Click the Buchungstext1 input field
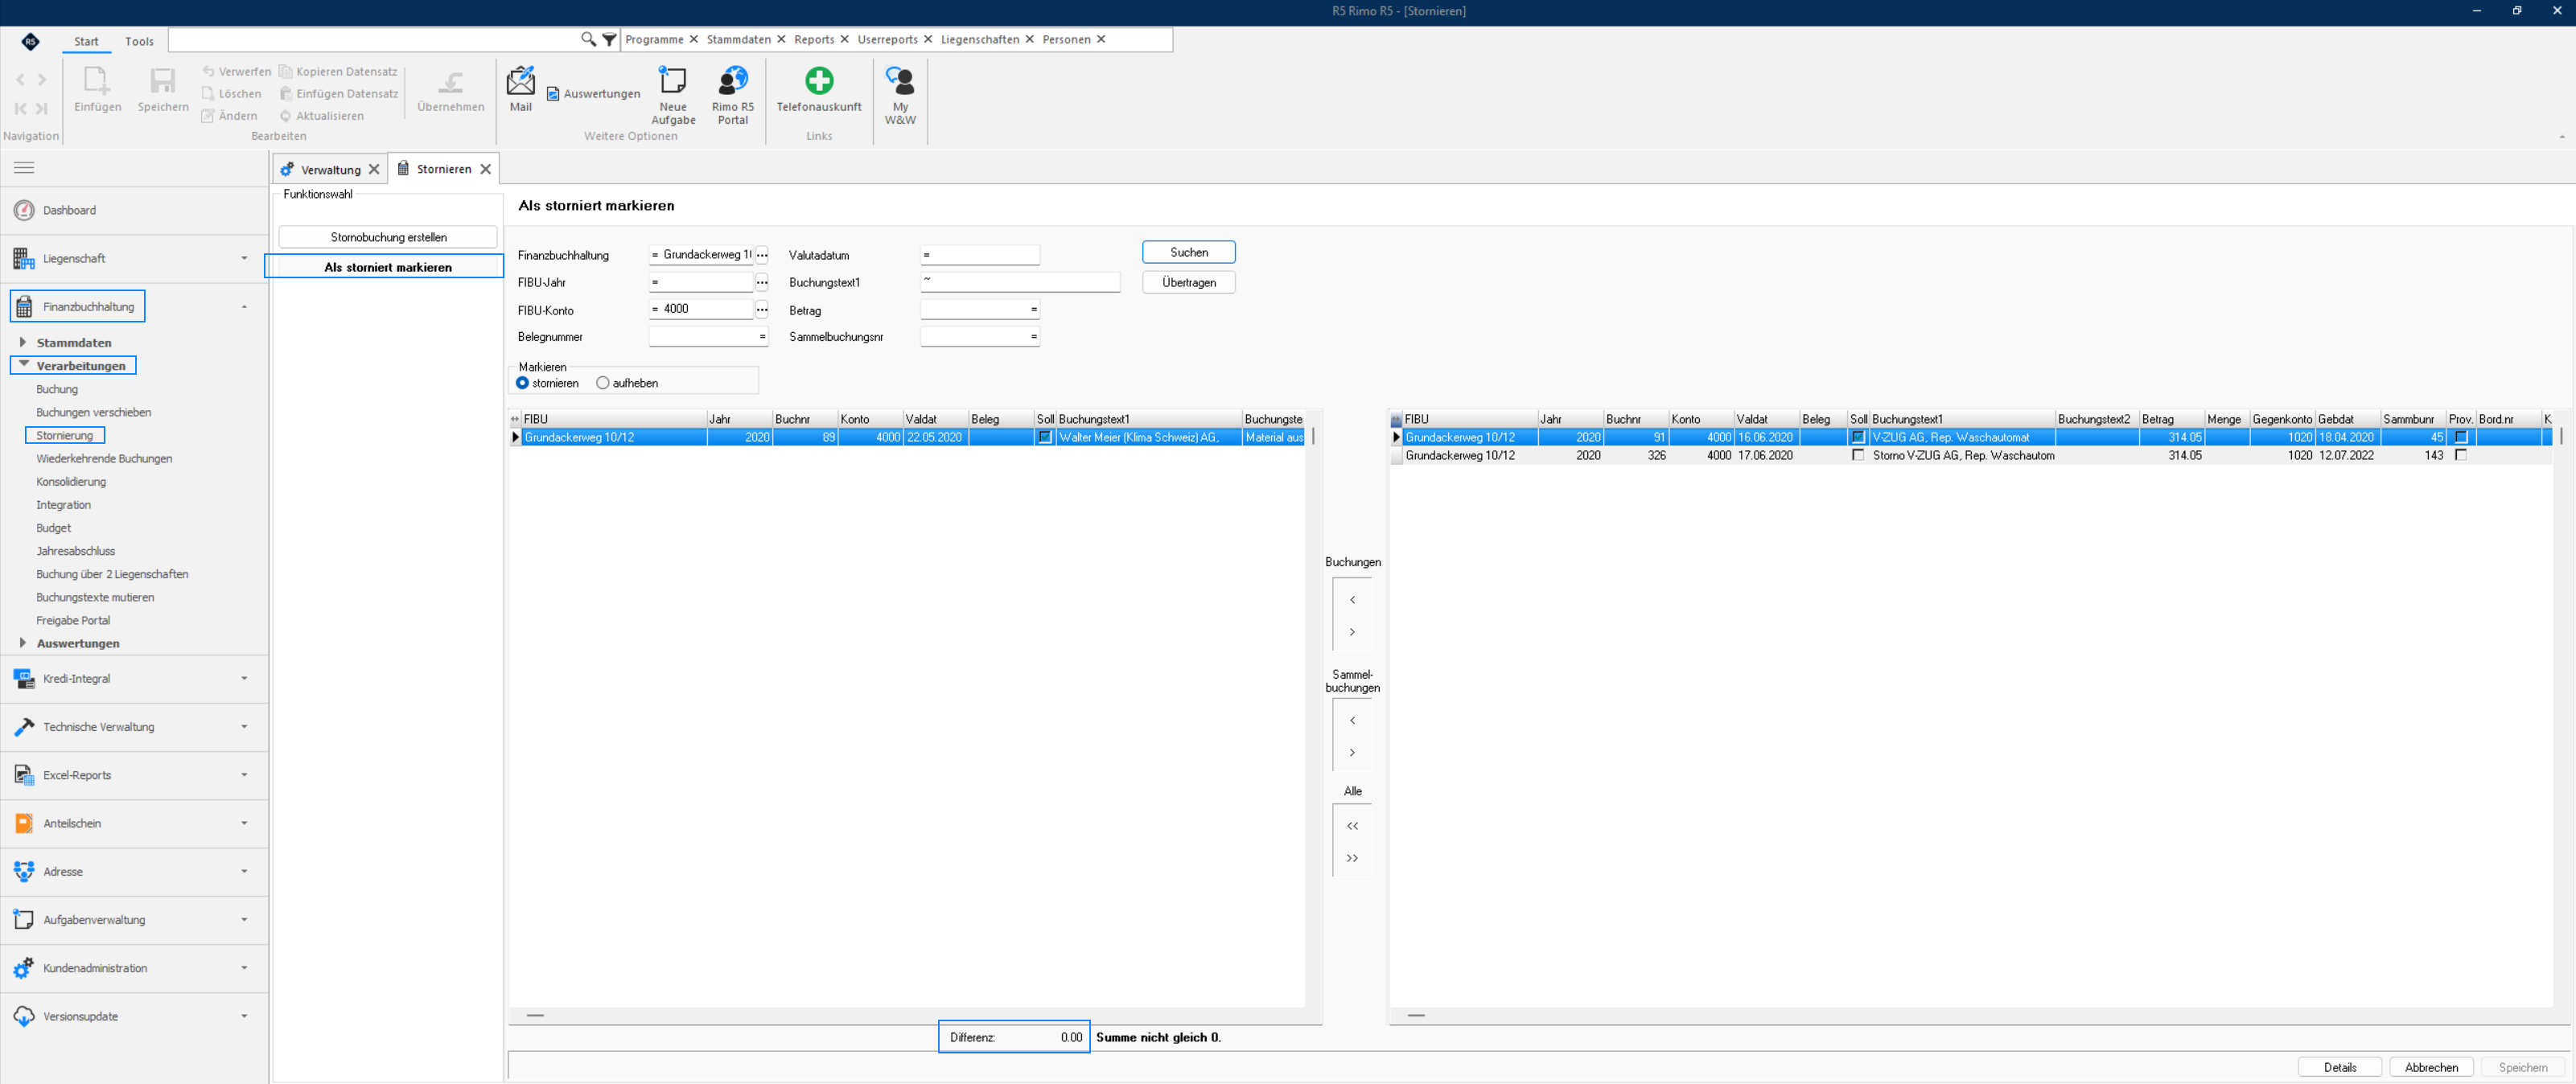Image resolution: width=2576 pixels, height=1084 pixels. click(x=1019, y=282)
